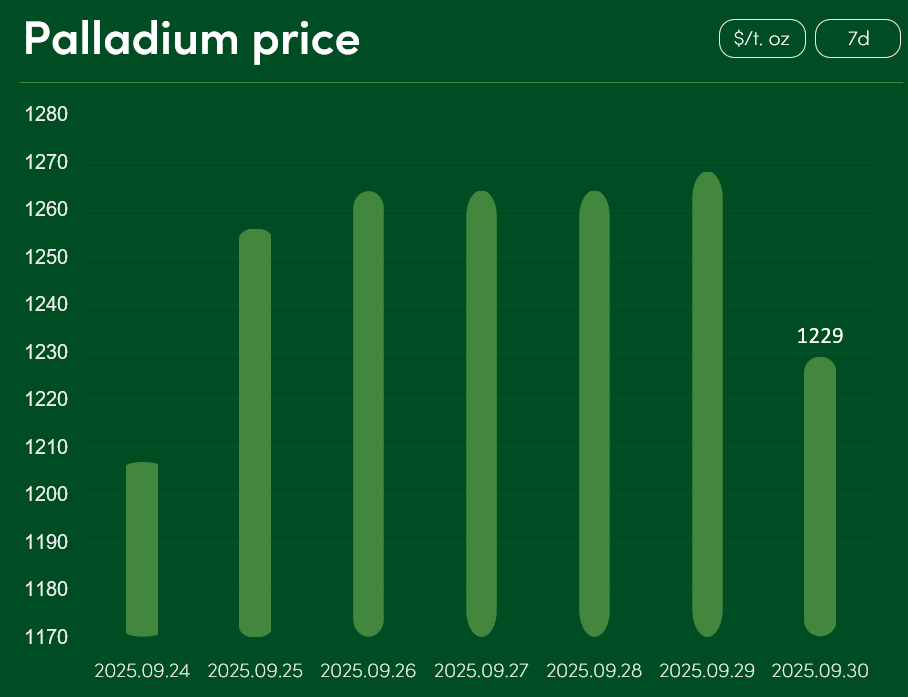Click the 2025.09.25 date label

click(255, 670)
